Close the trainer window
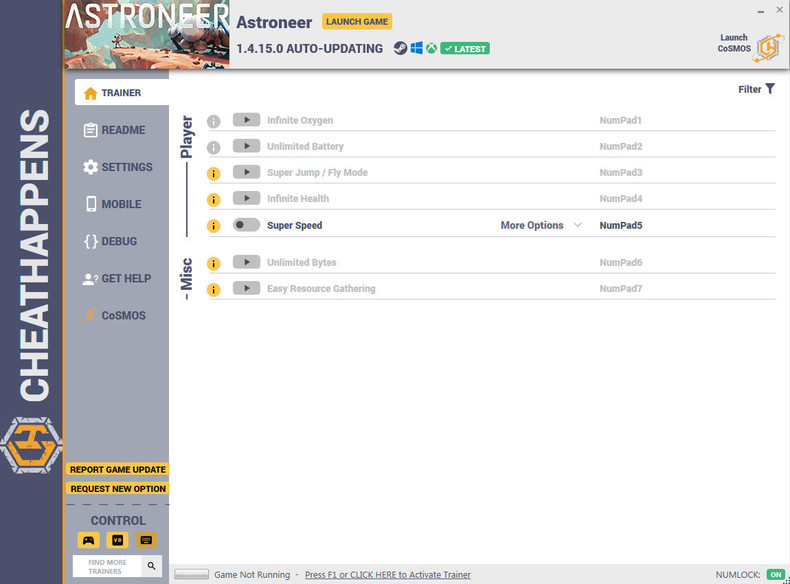This screenshot has height=584, width=790. (779, 10)
